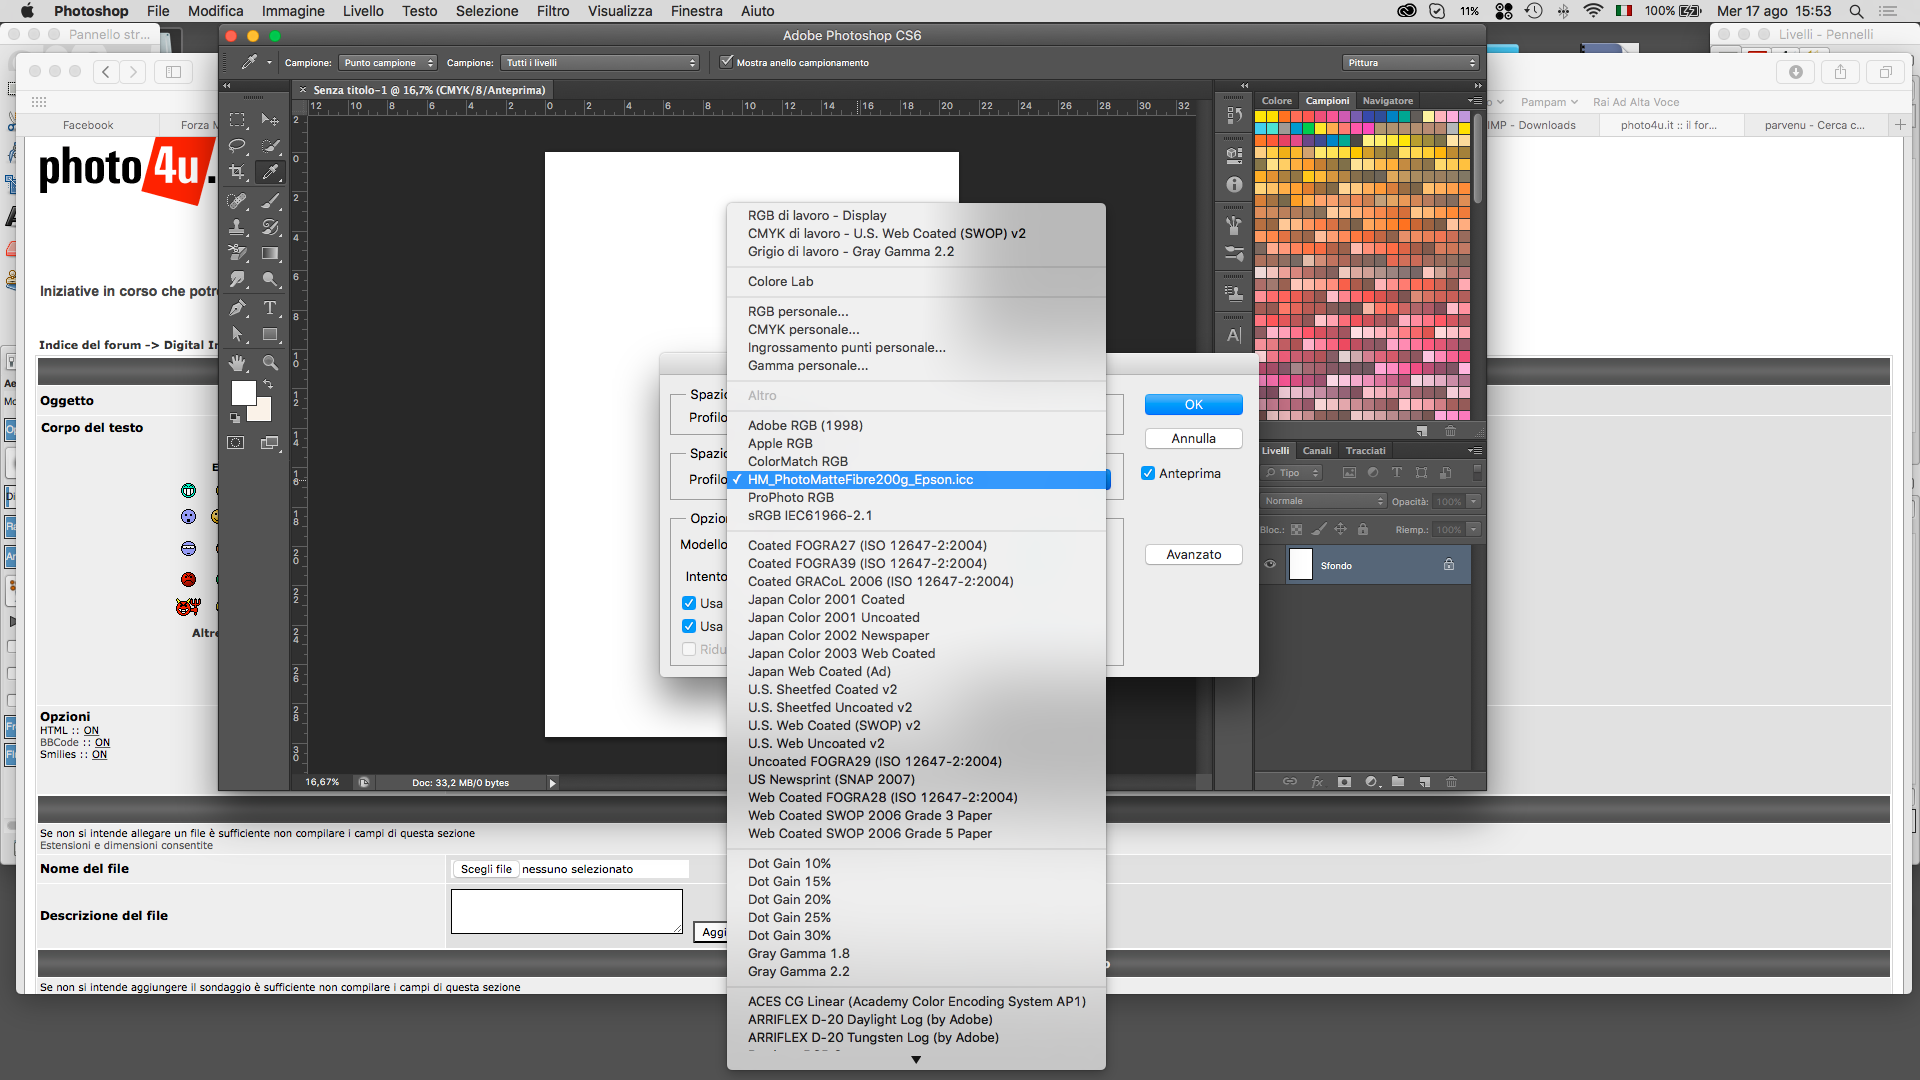Select the Crop tool
Image resolution: width=1920 pixels, height=1080 pixels.
[x=237, y=172]
